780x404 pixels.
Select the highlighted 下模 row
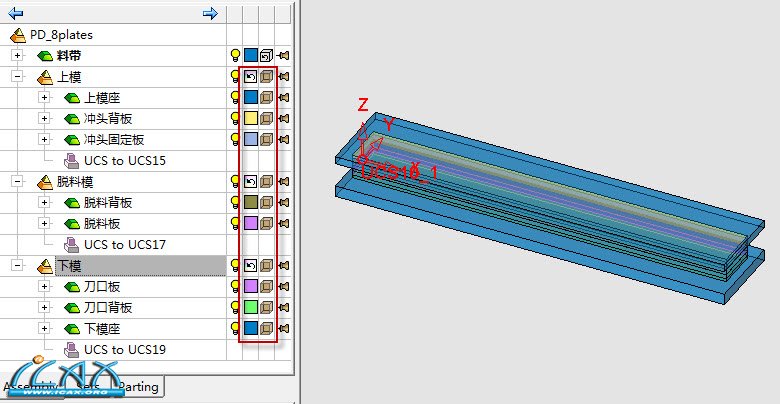point(140,266)
